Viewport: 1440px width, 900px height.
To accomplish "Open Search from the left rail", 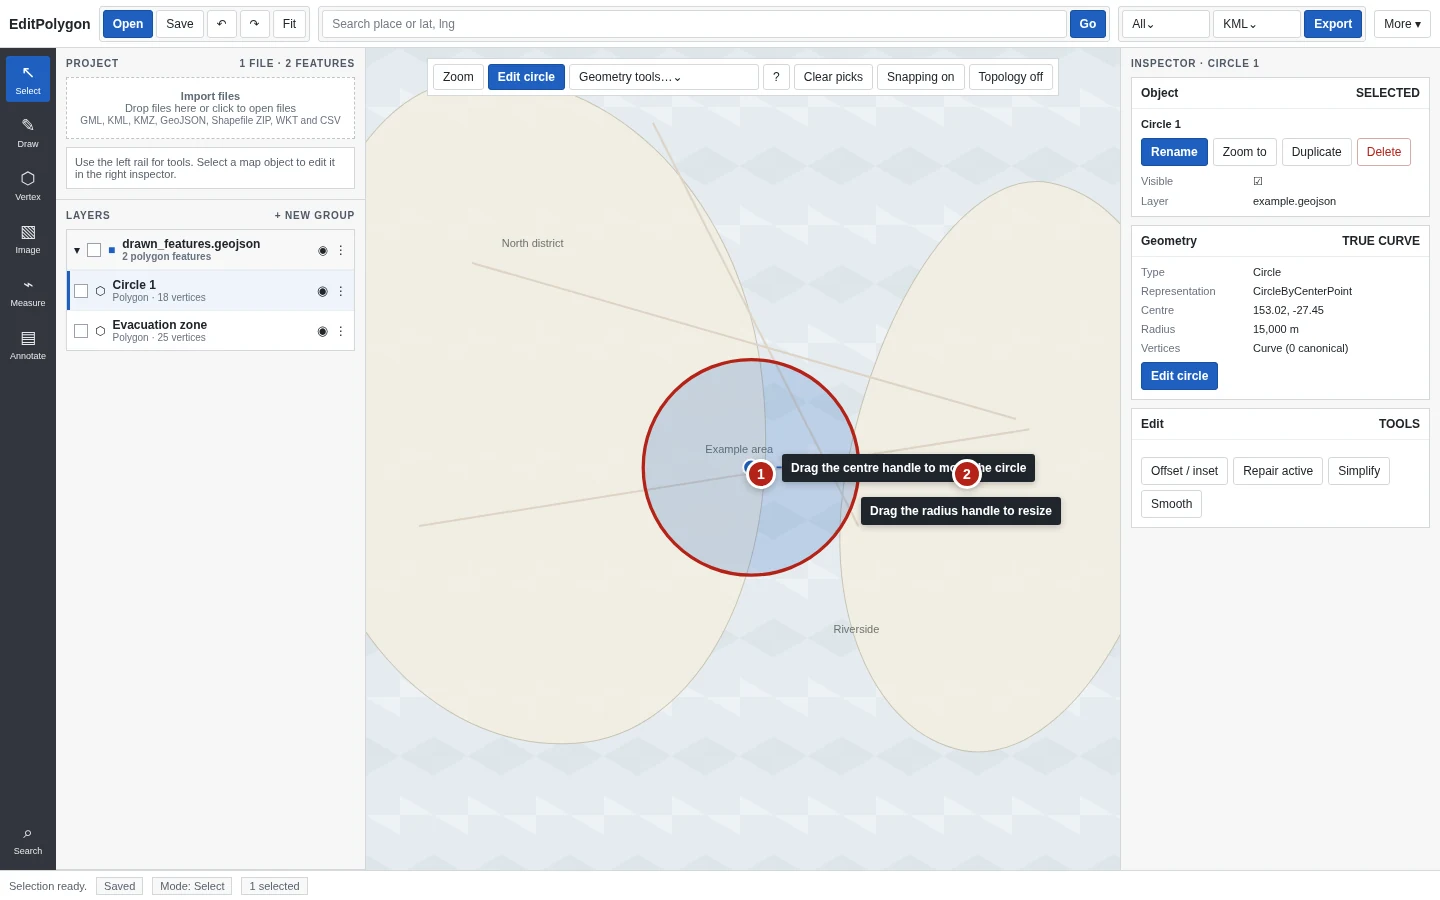I will pyautogui.click(x=28, y=839).
